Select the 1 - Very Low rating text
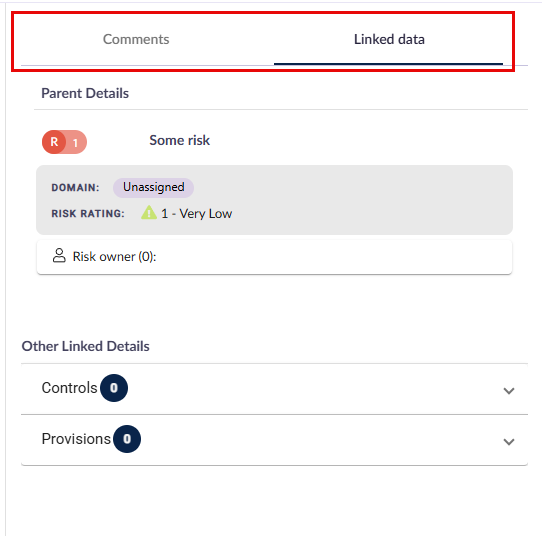 tap(197, 214)
